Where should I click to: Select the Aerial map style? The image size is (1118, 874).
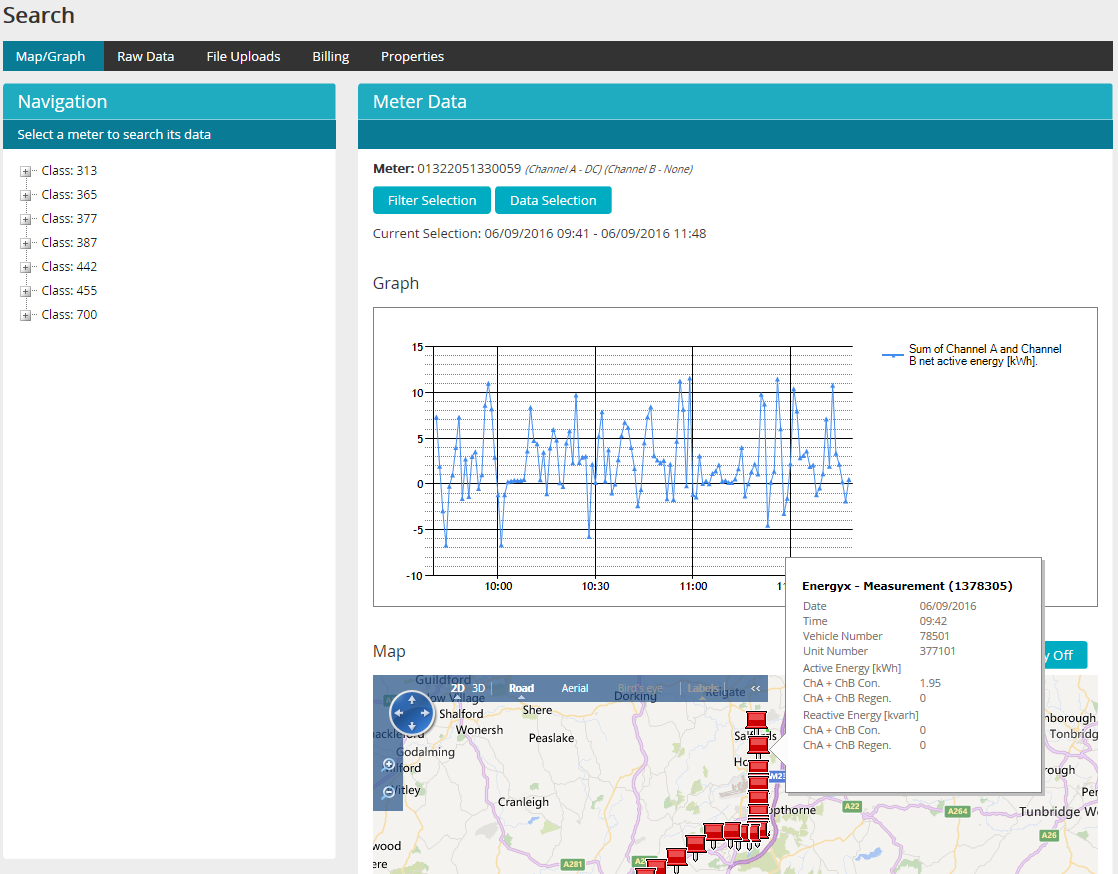[575, 688]
